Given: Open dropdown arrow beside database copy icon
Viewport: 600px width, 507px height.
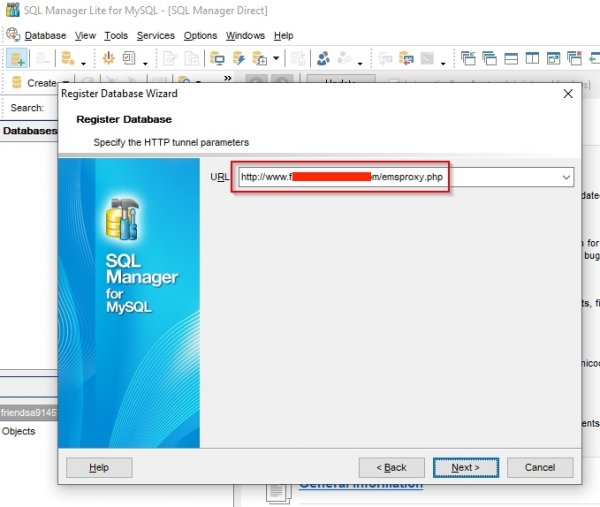Looking at the screenshot, I should click(276, 59).
